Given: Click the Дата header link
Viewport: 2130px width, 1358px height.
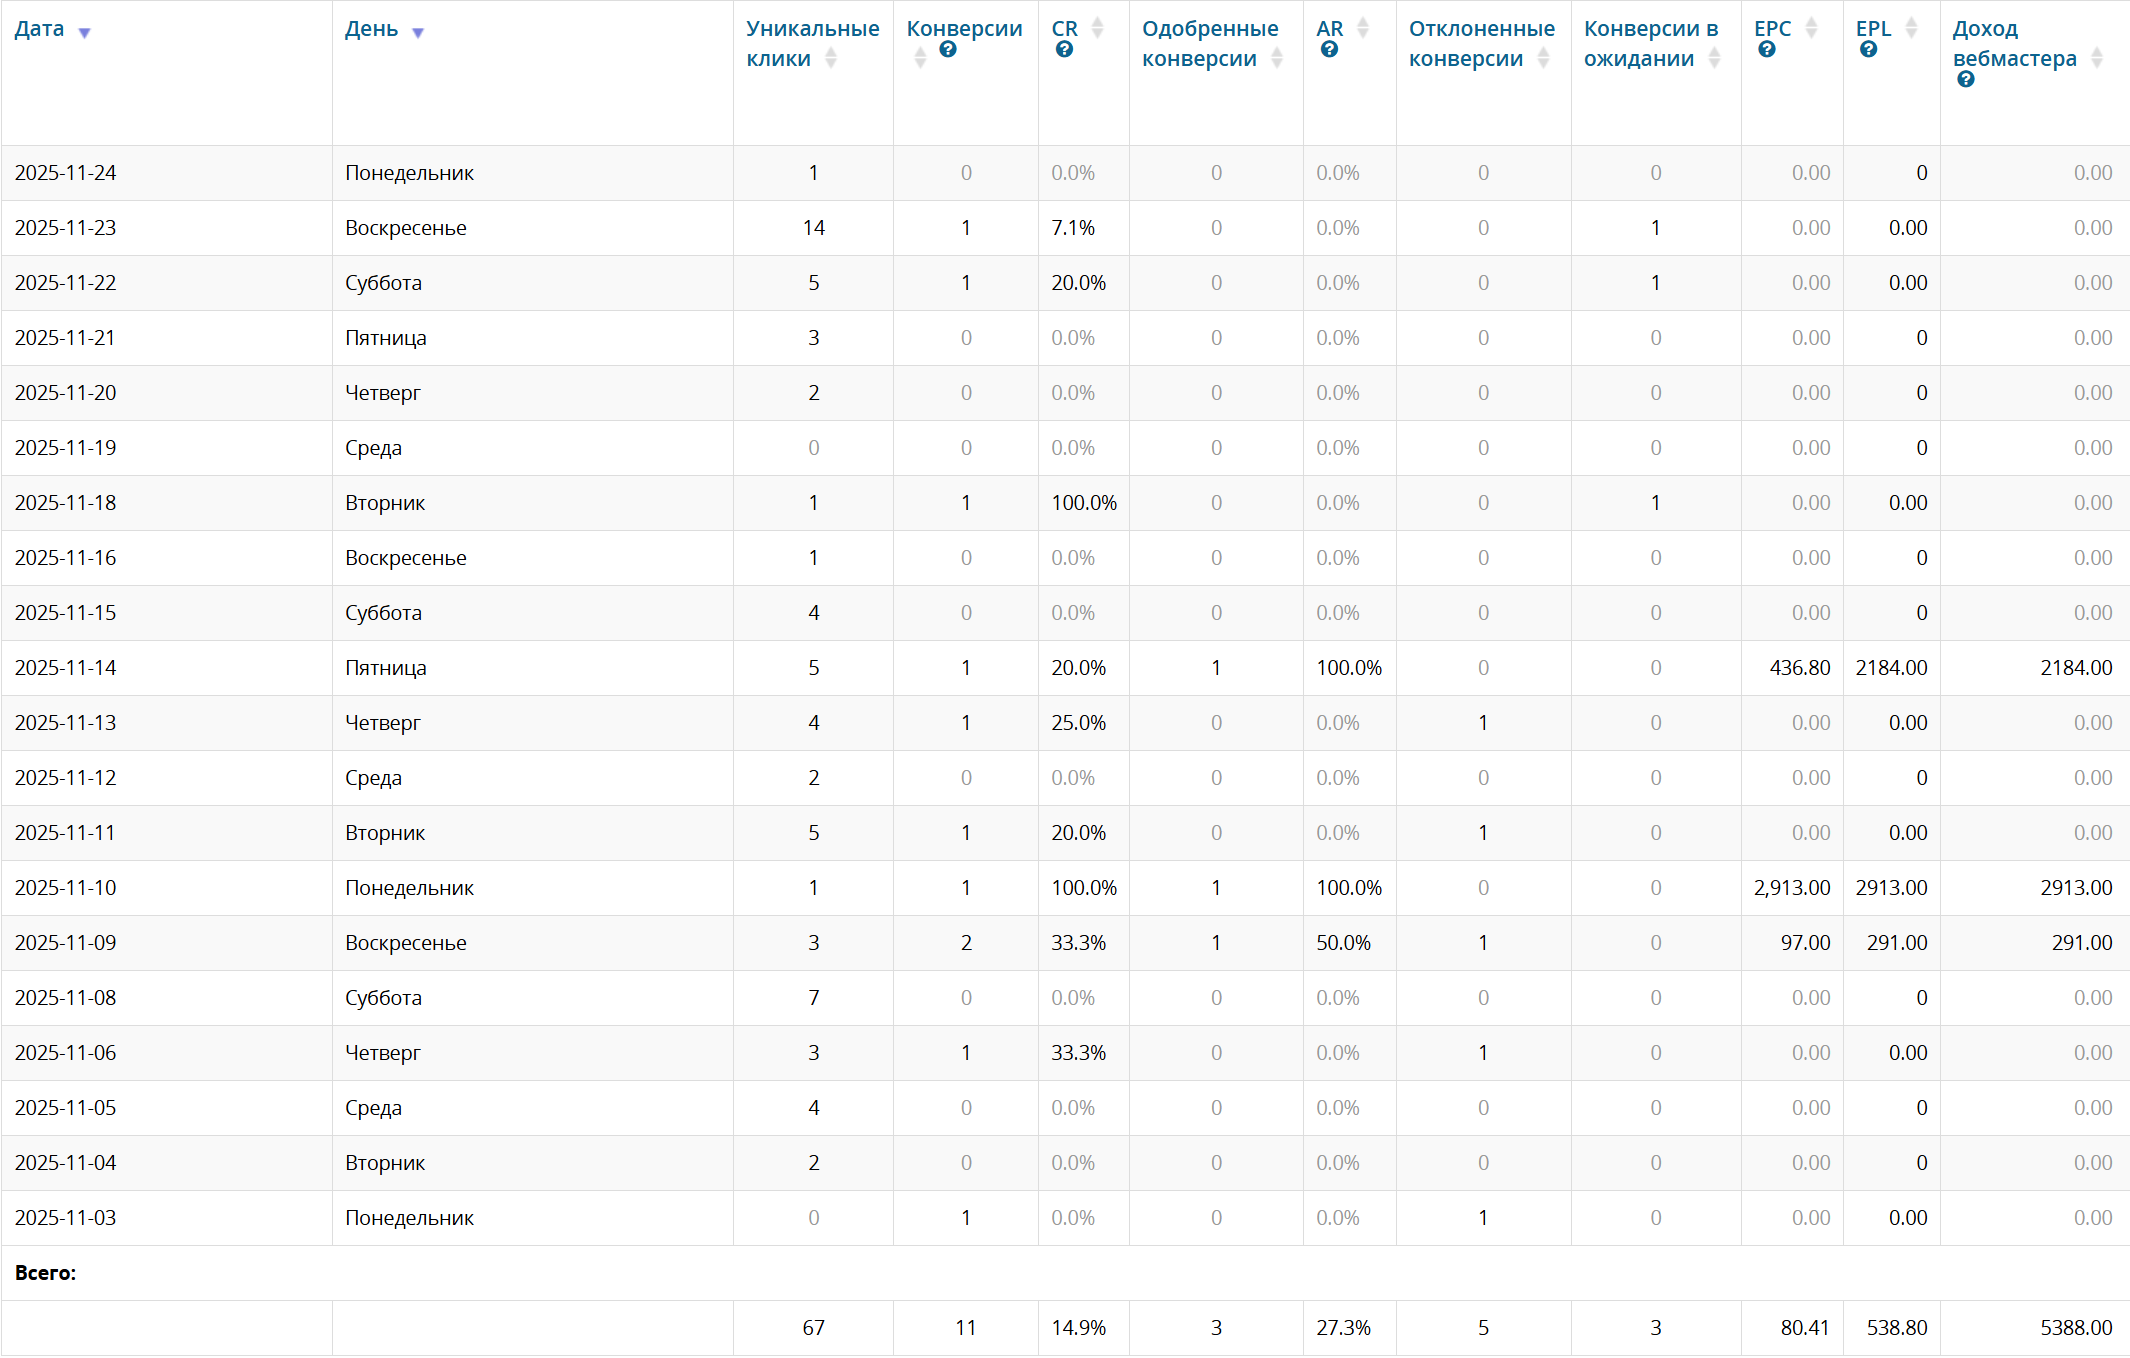Looking at the screenshot, I should [39, 29].
